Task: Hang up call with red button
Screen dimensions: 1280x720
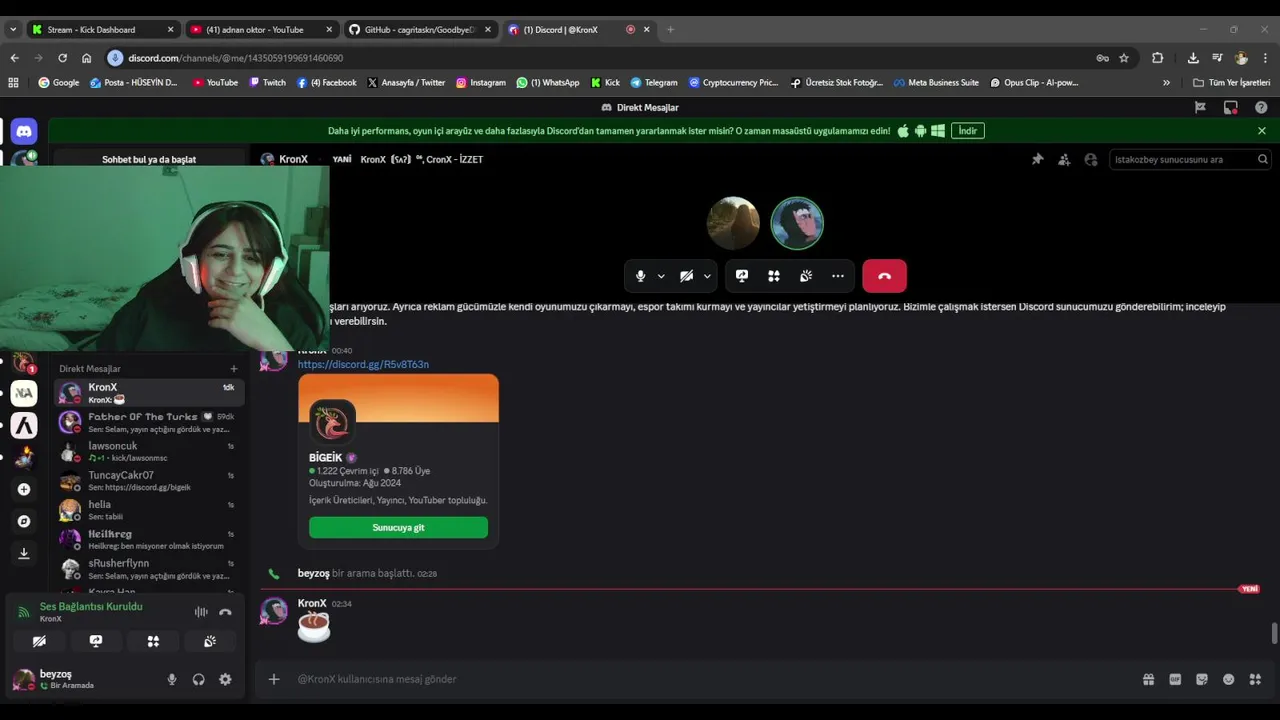Action: (x=884, y=276)
